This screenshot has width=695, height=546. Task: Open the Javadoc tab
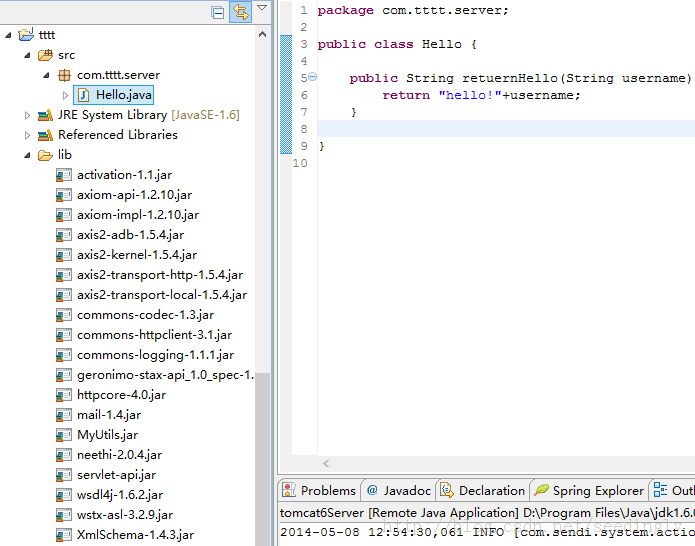[399, 491]
